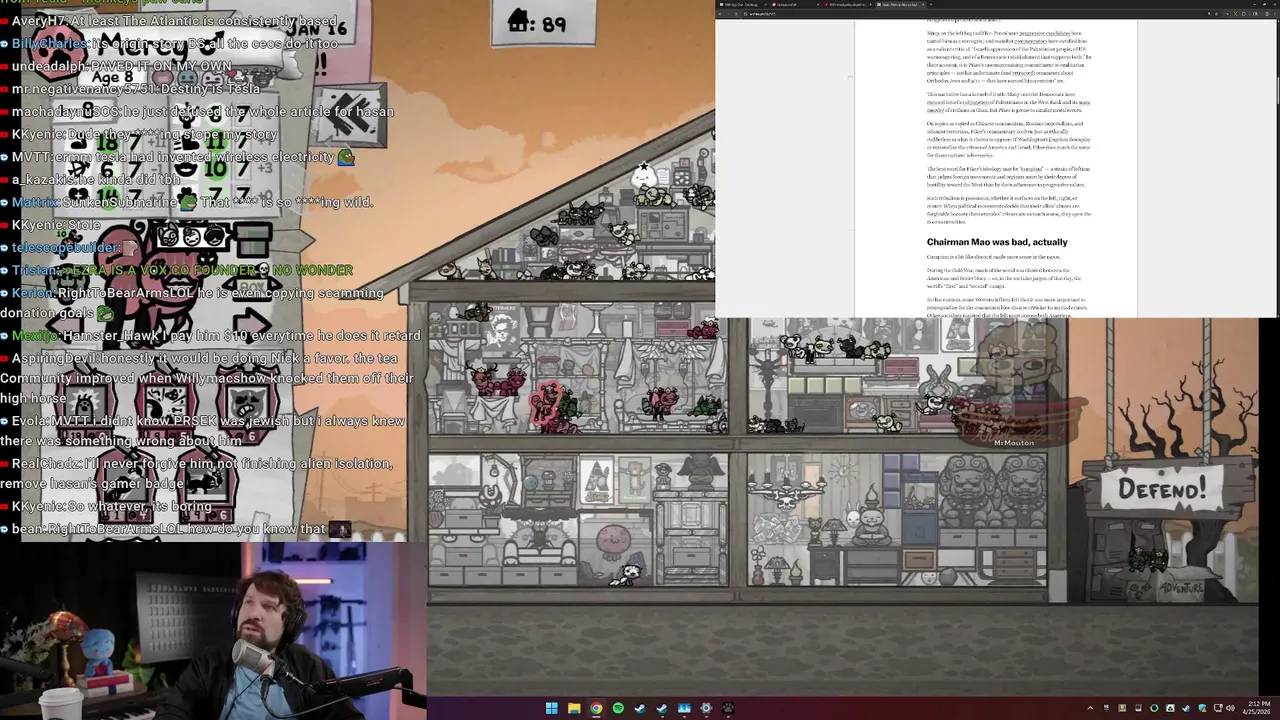Open the 'progressive candidates' article link

coord(1044,33)
